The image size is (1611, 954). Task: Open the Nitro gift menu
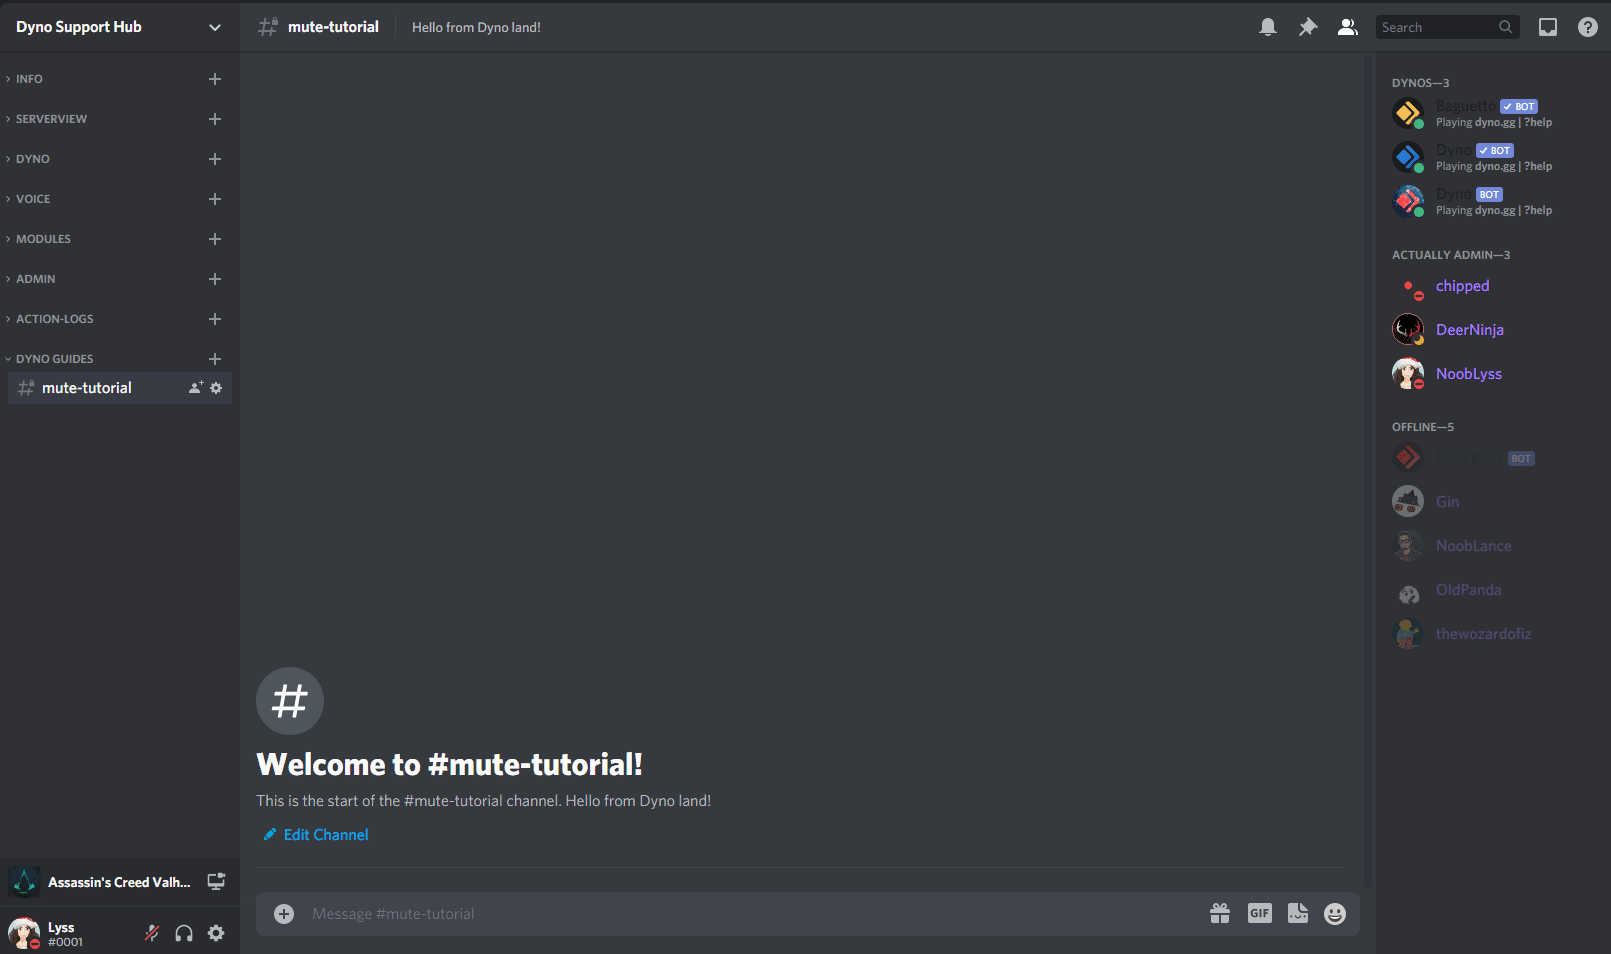[x=1220, y=913]
